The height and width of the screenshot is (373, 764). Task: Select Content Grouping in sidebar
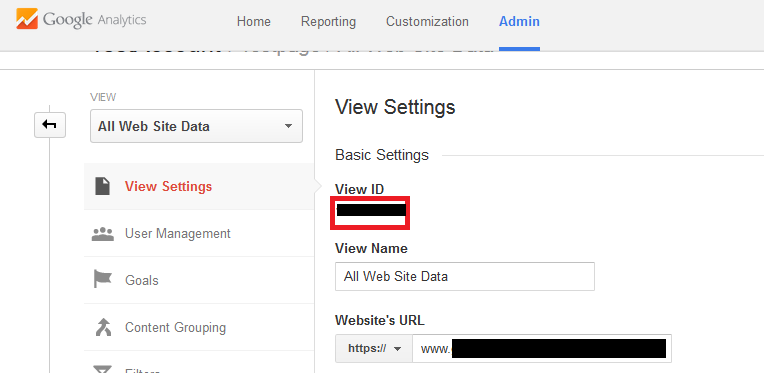click(x=175, y=327)
